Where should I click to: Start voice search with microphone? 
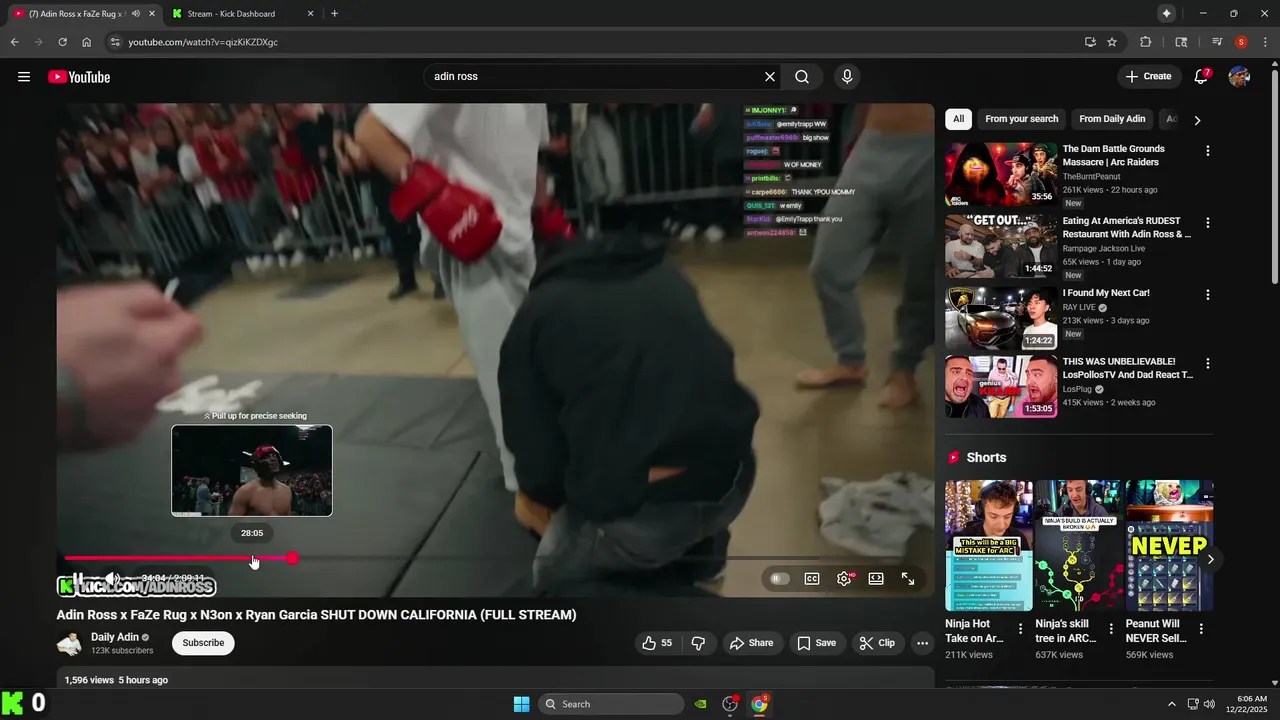click(x=847, y=77)
